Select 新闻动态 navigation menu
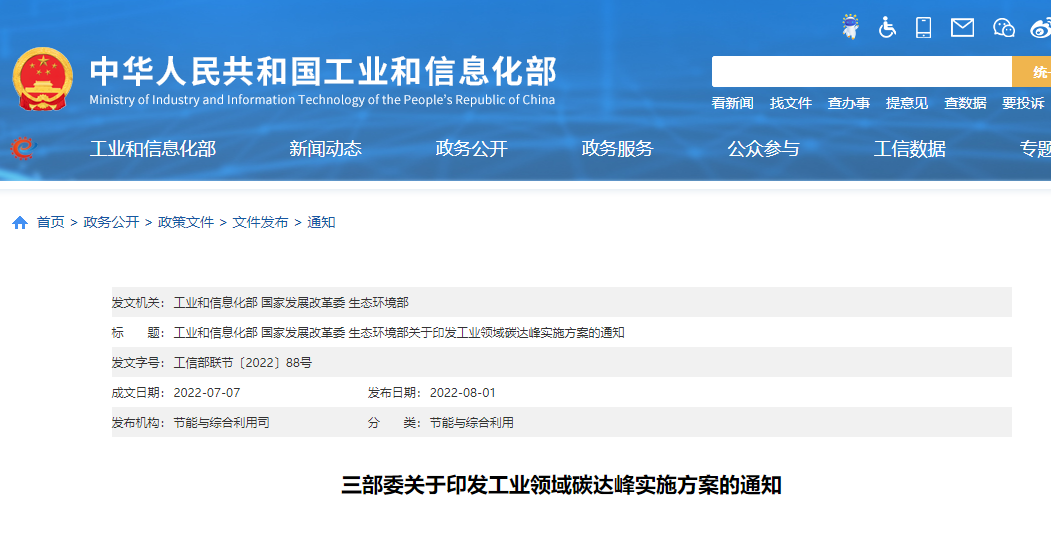The width and height of the screenshot is (1051, 534). point(325,149)
